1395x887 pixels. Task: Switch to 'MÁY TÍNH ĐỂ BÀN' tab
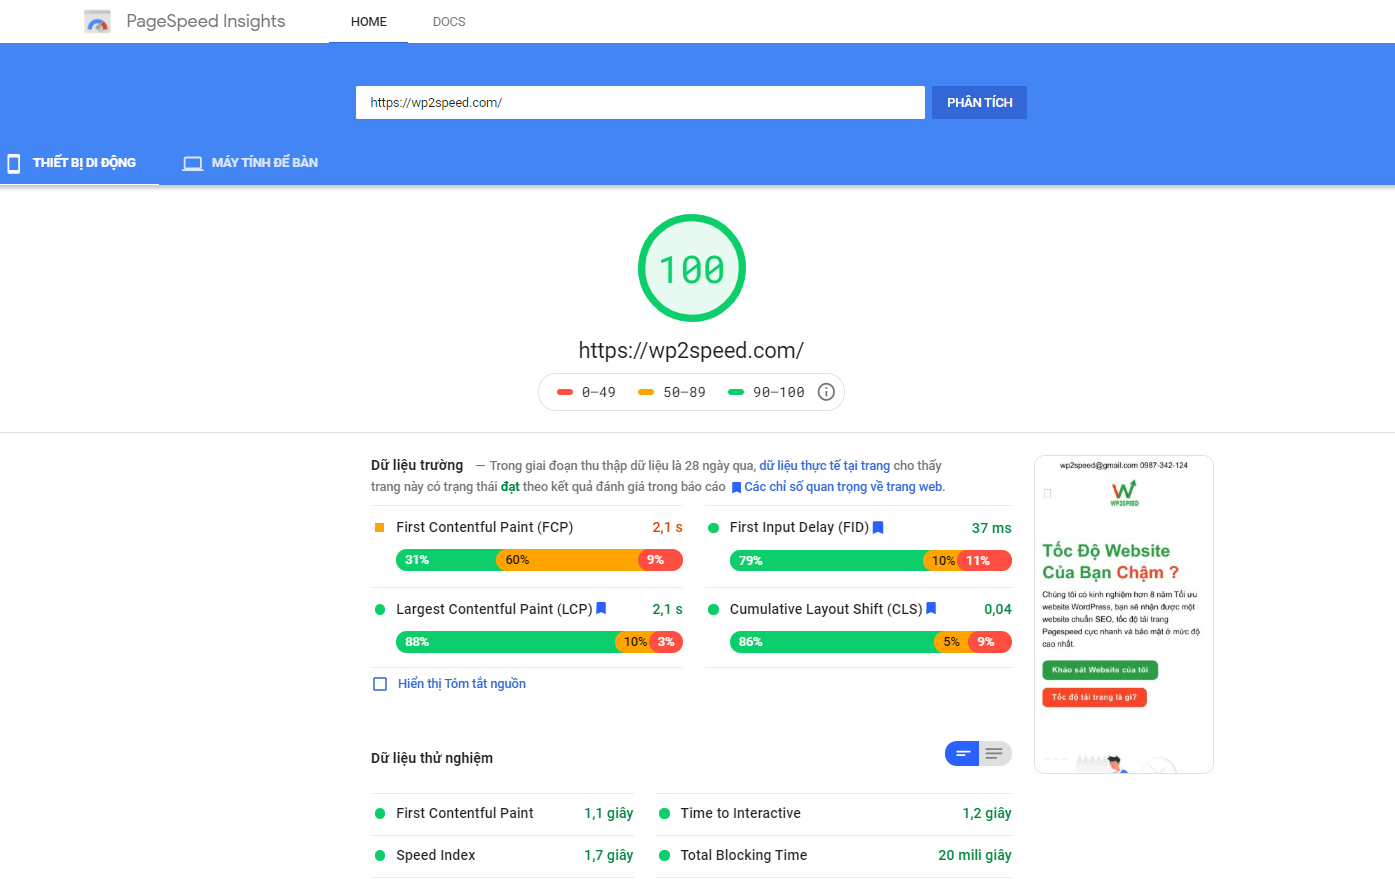click(x=250, y=163)
